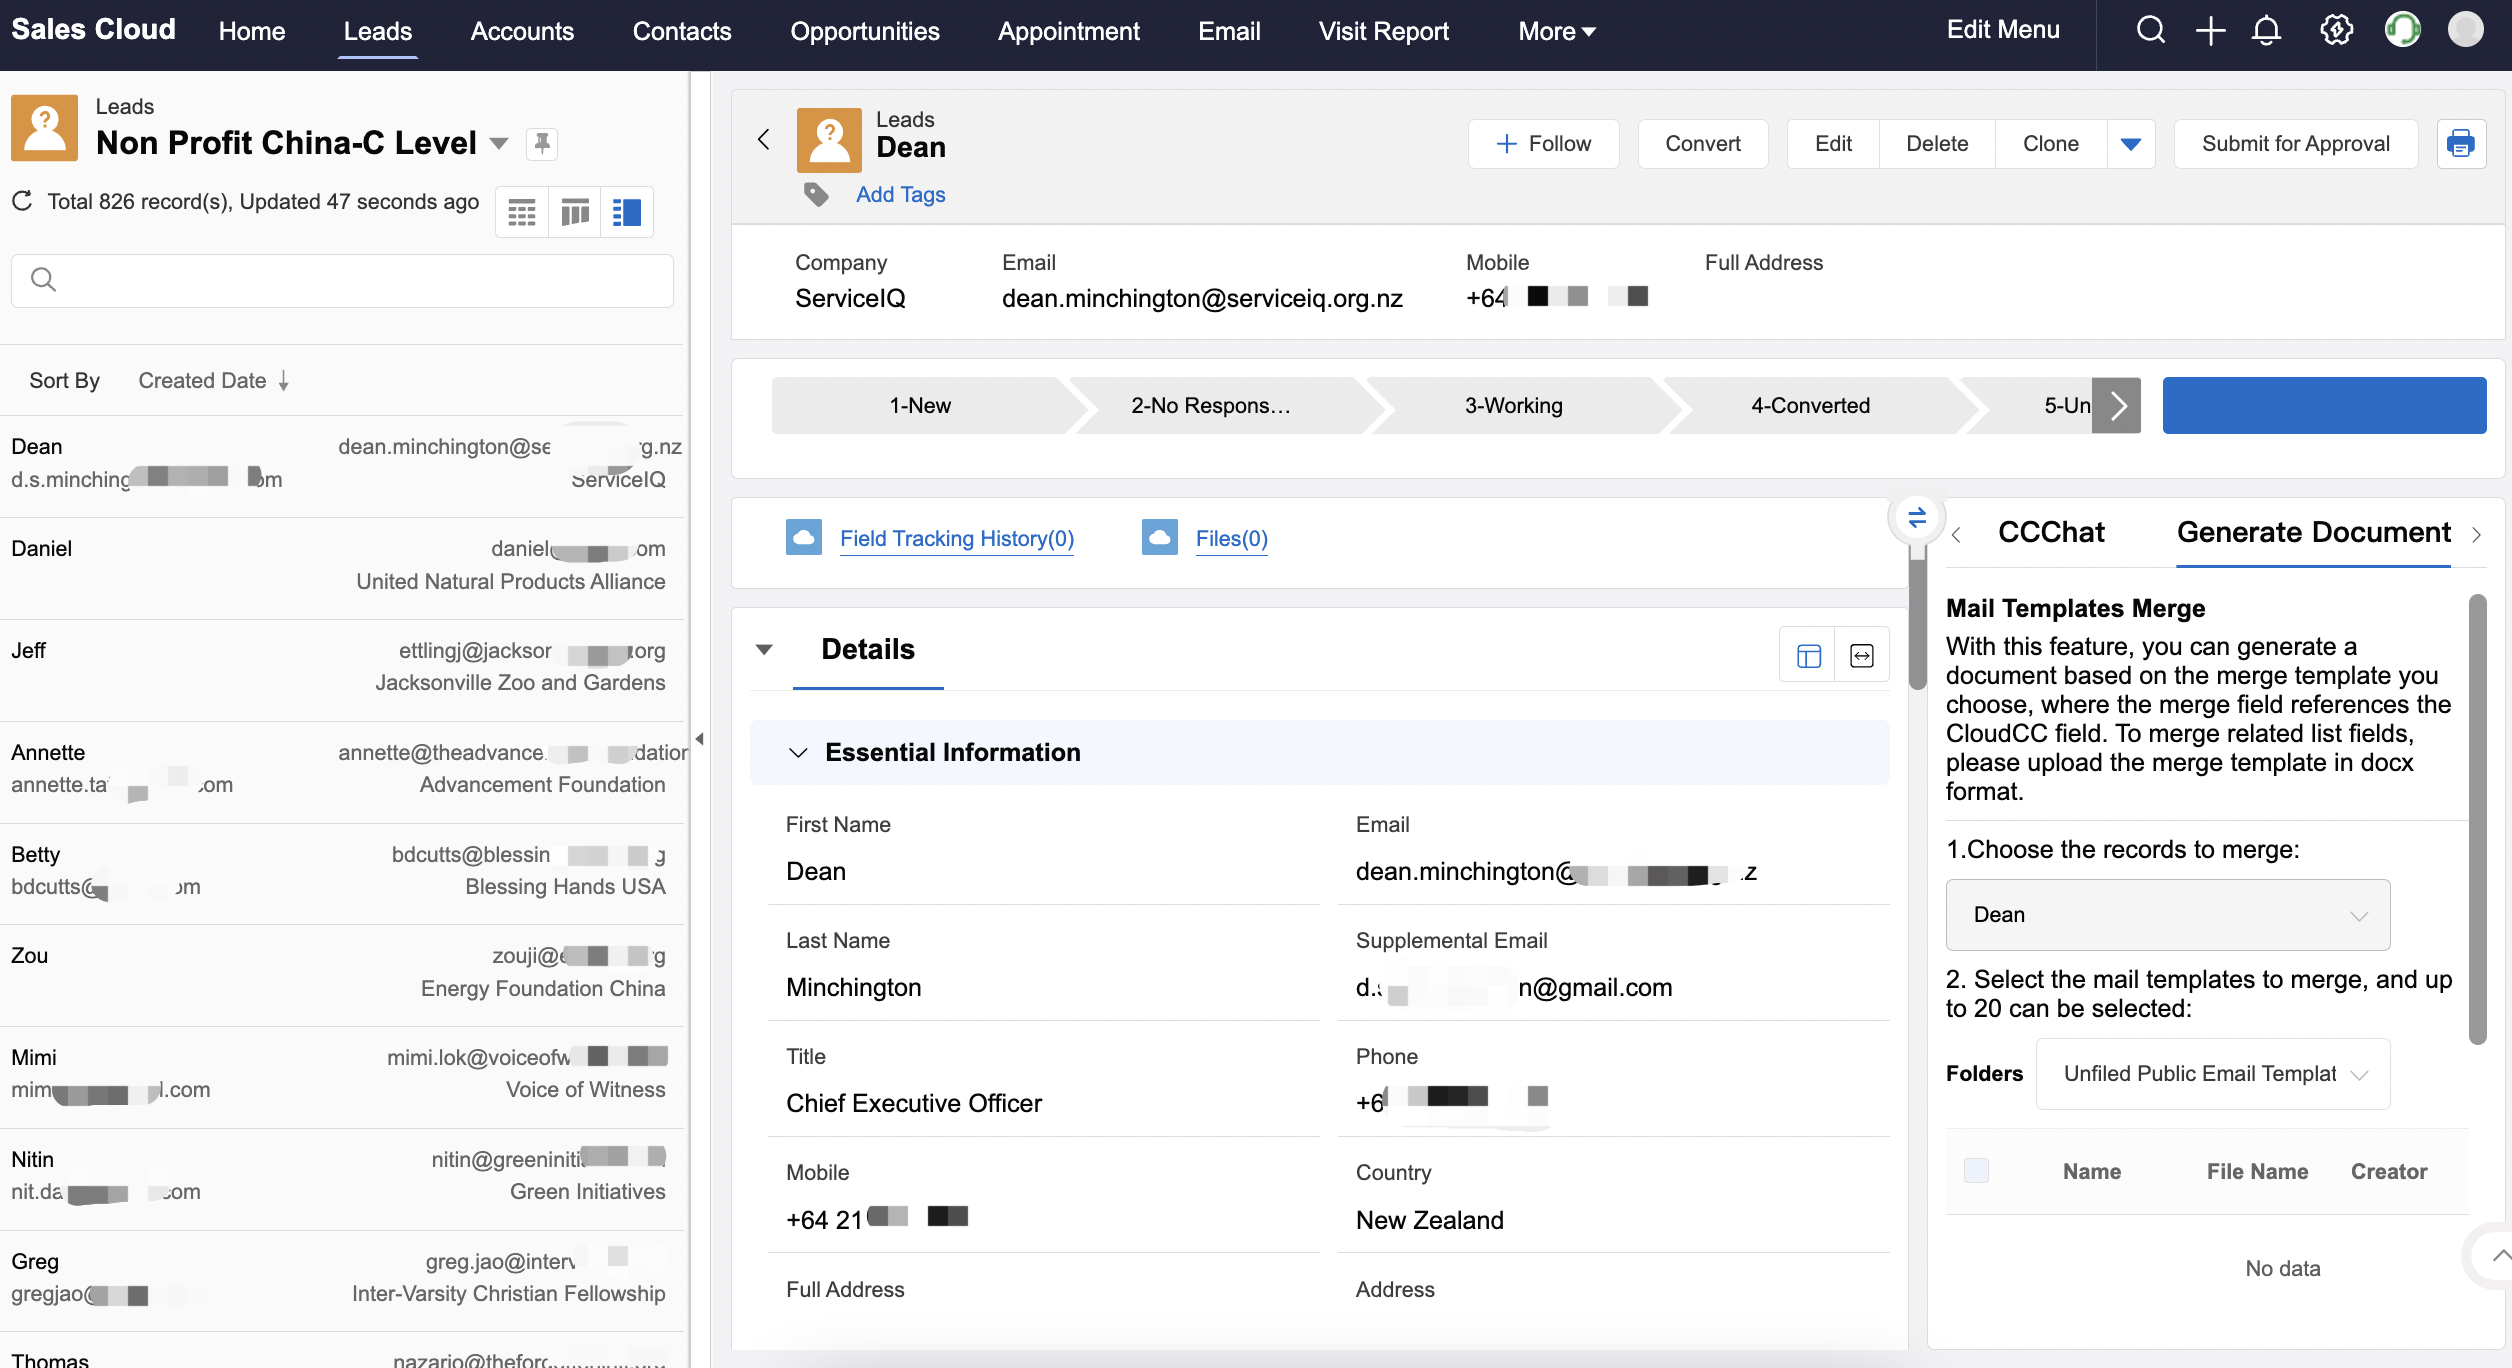The height and width of the screenshot is (1368, 2512).
Task: Switch to kanban board view icon
Action: 575,212
